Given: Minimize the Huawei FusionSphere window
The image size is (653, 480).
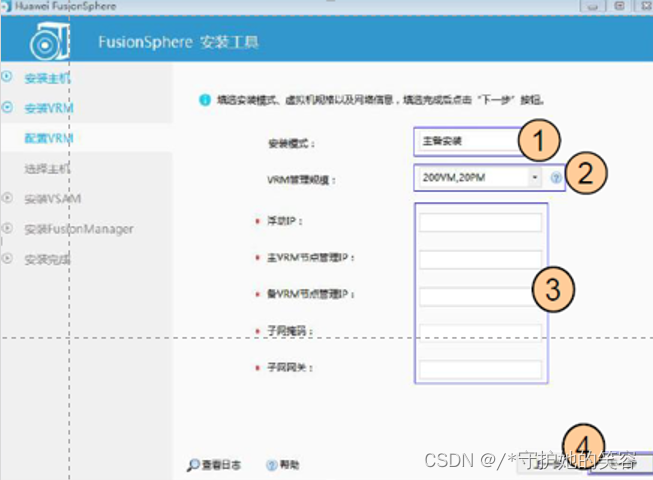Looking at the screenshot, I should pyautogui.click(x=593, y=6).
